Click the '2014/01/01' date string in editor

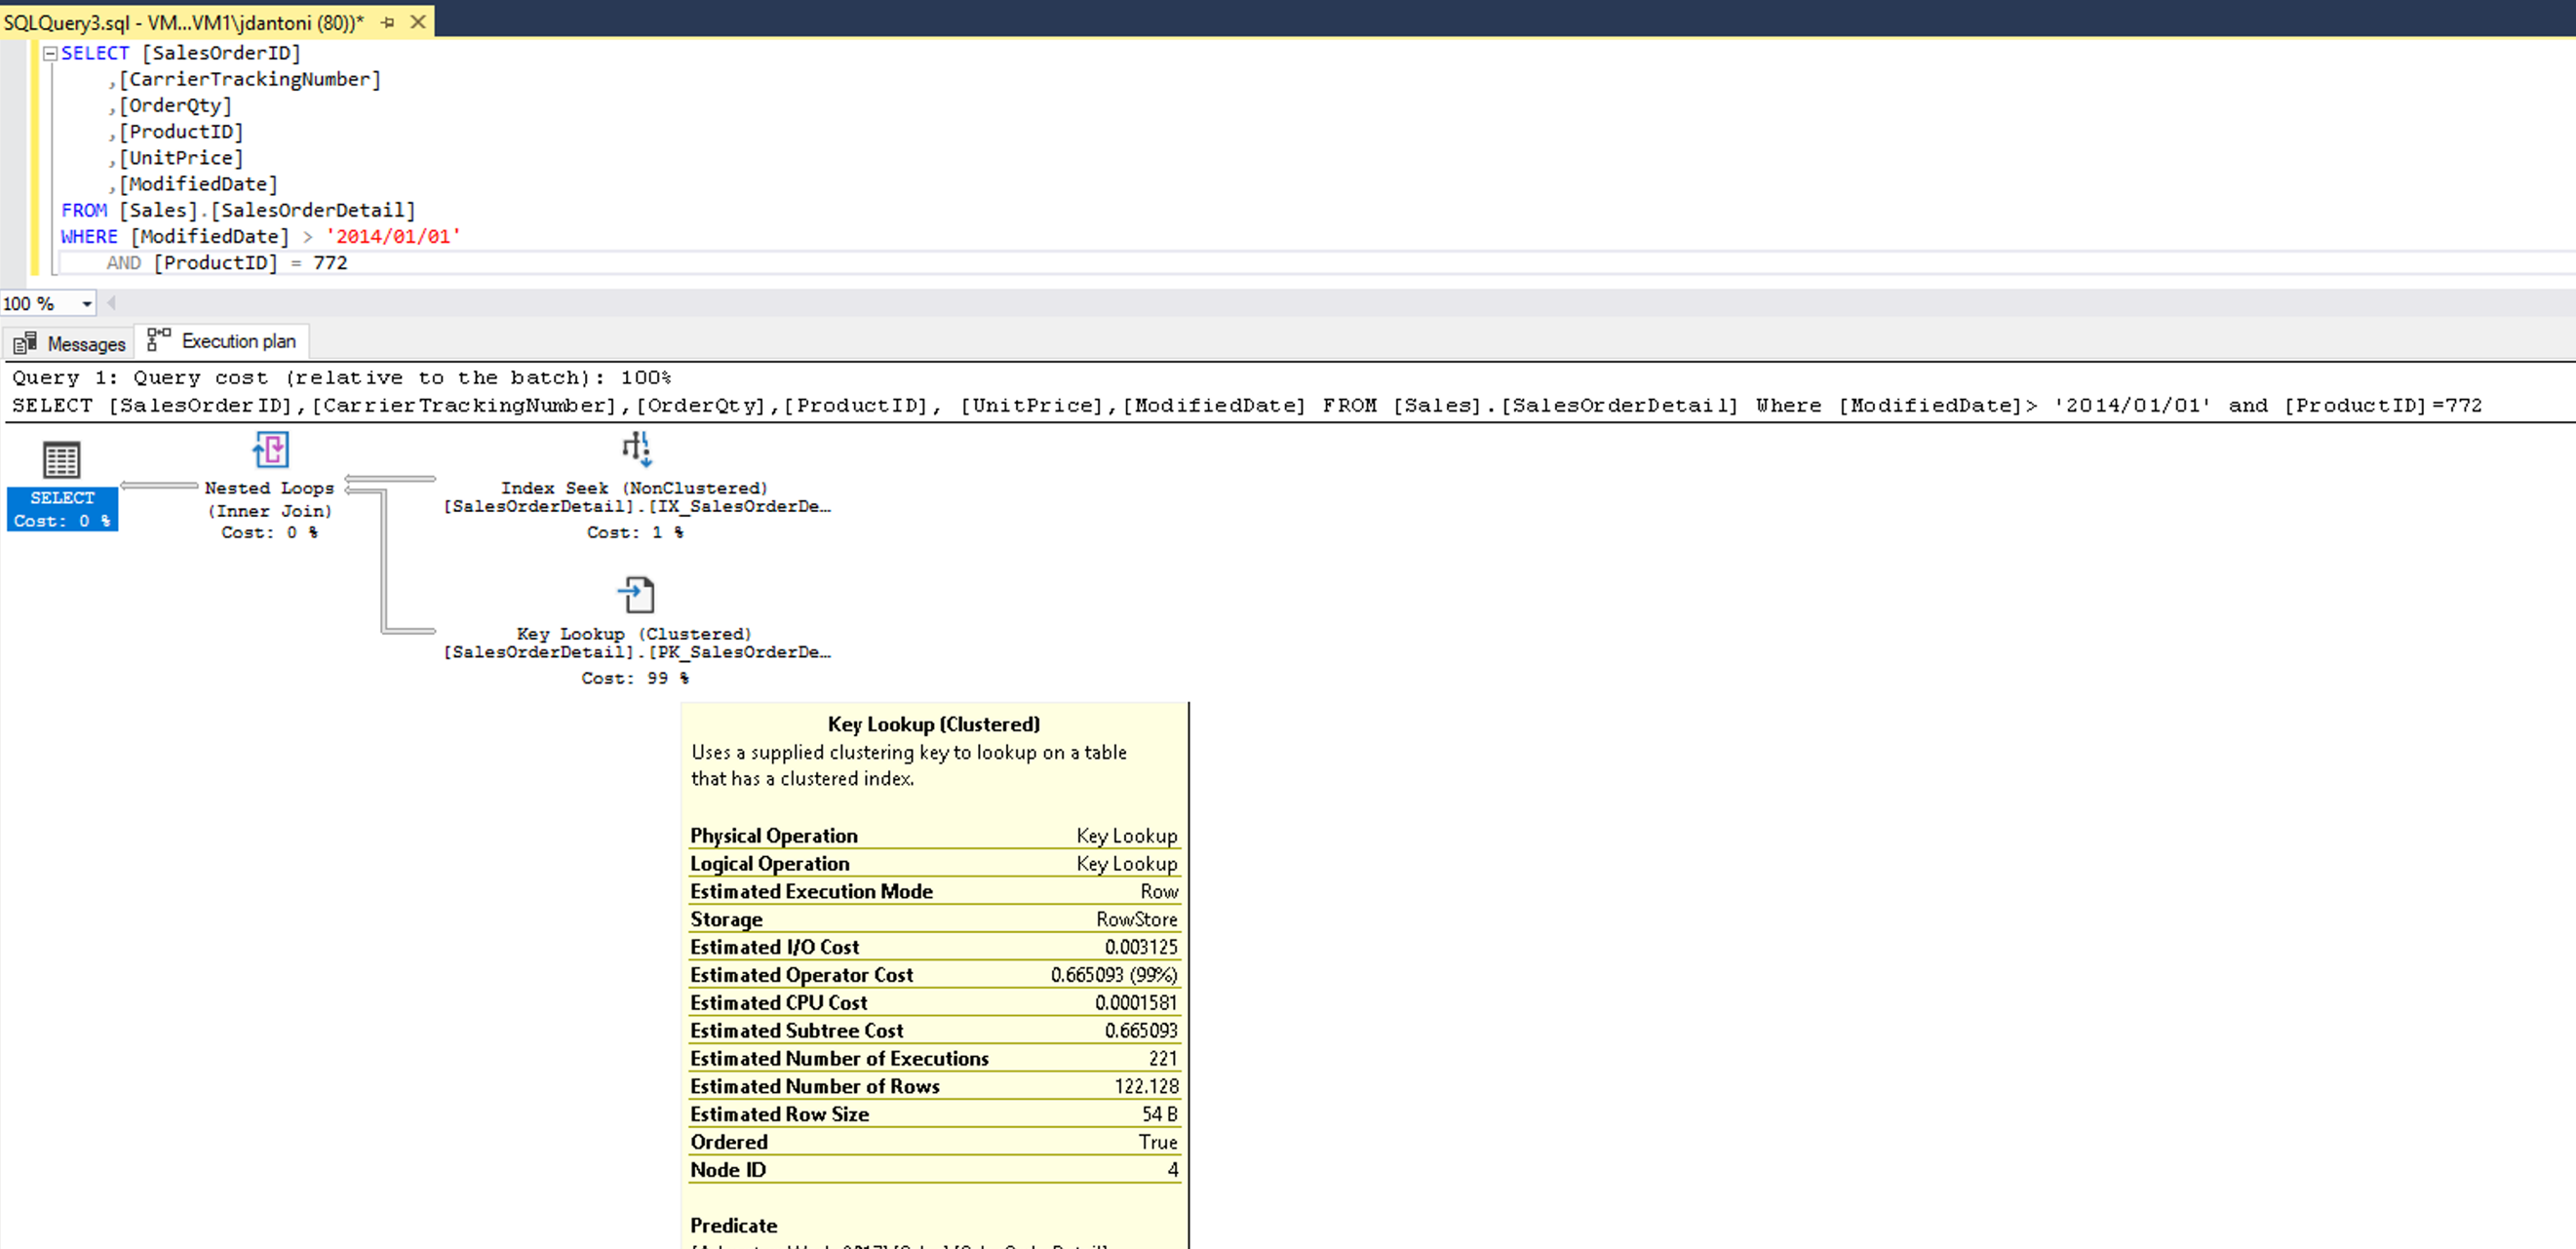pyautogui.click(x=393, y=237)
